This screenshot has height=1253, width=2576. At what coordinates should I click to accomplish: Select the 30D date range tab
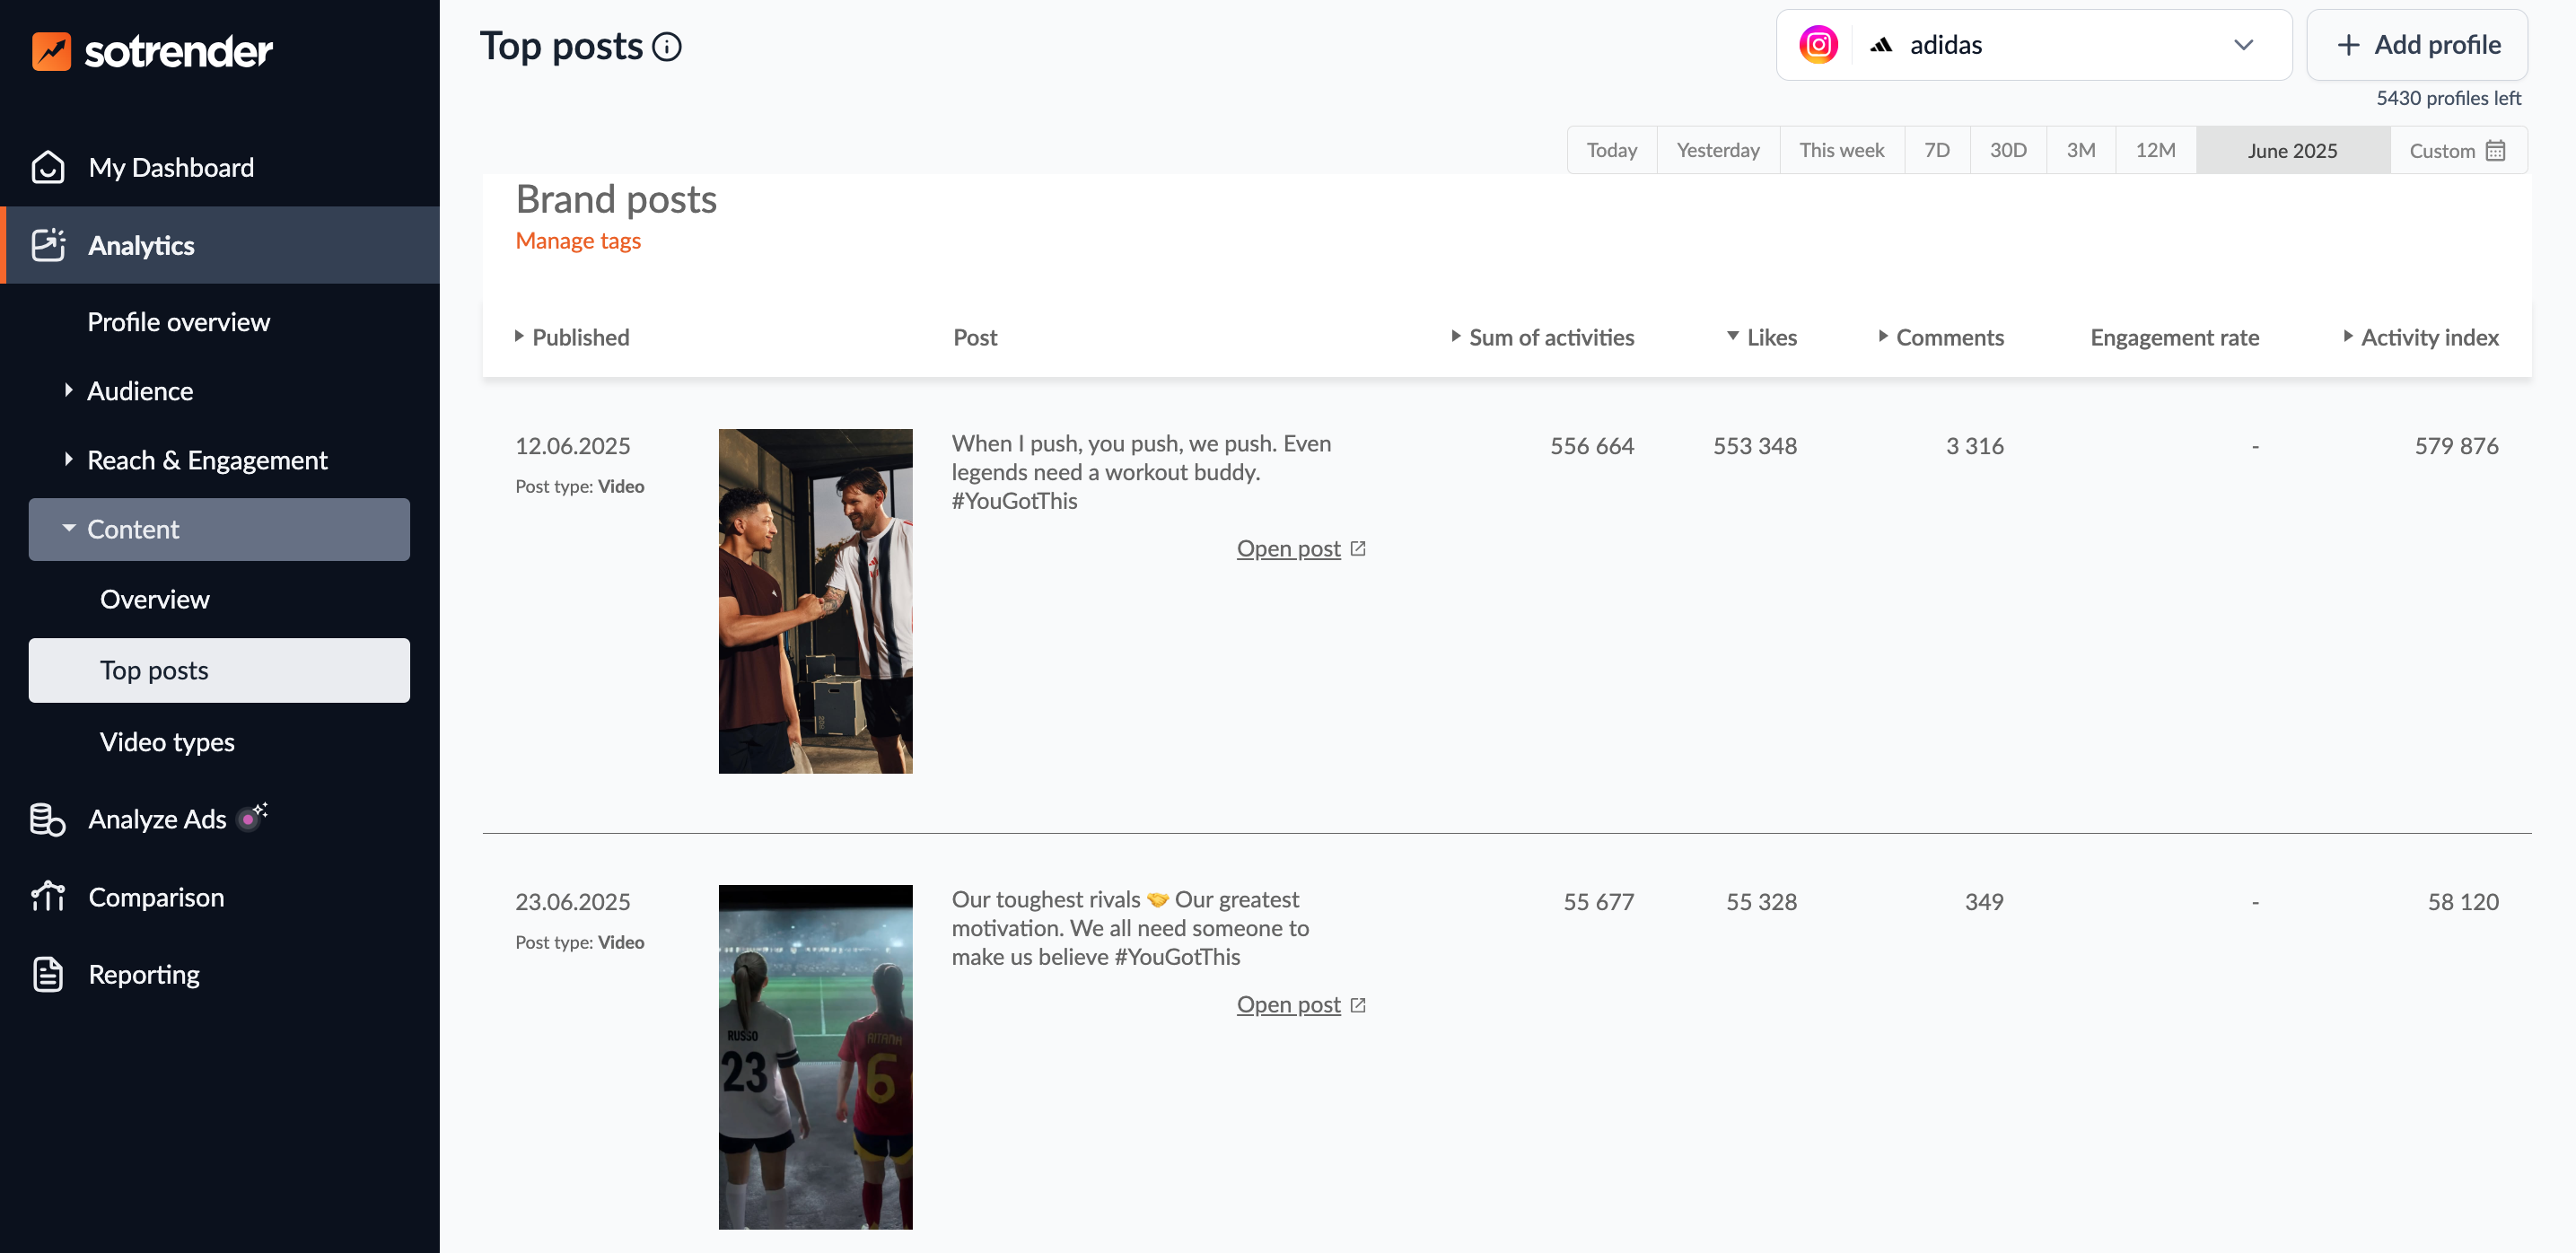[2007, 150]
